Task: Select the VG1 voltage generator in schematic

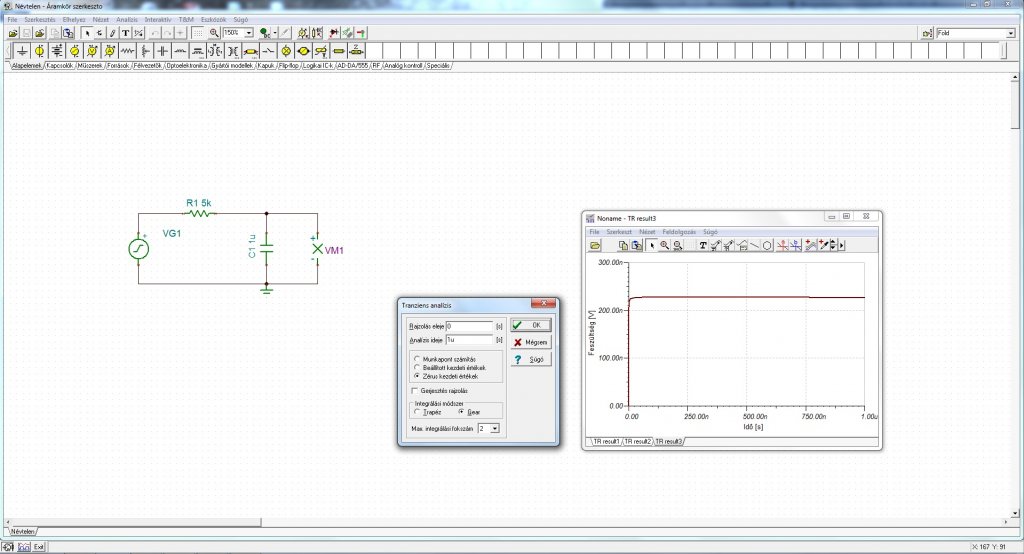Action: pyautogui.click(x=138, y=249)
